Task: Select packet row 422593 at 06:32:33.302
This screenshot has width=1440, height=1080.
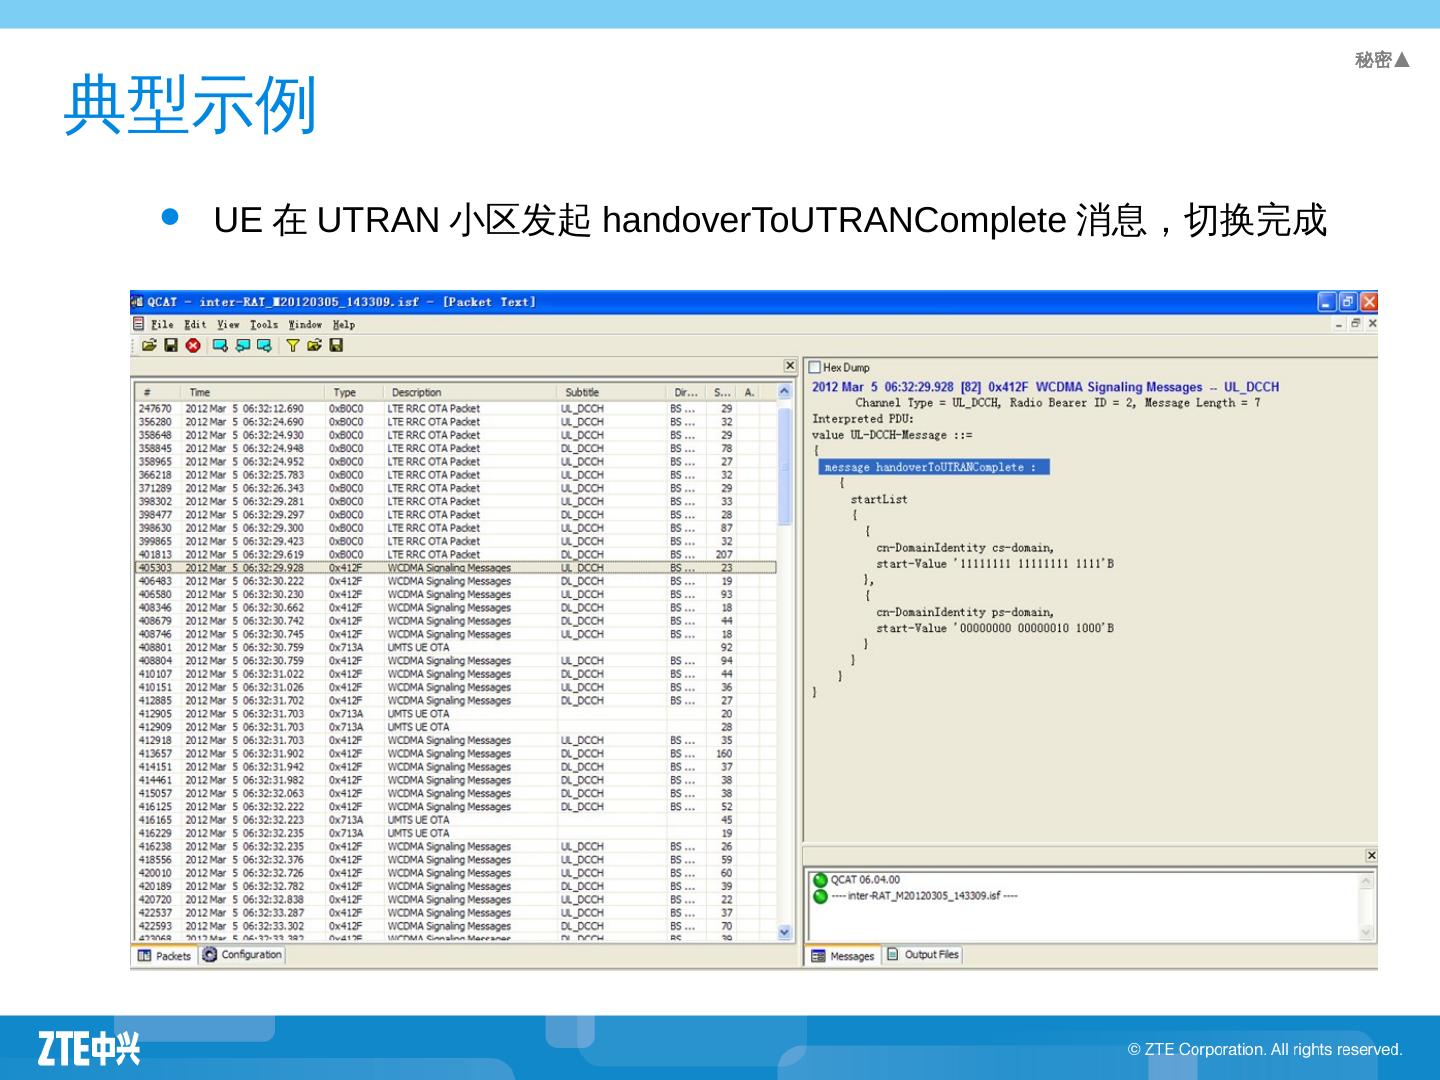Action: pyautogui.click(x=455, y=926)
